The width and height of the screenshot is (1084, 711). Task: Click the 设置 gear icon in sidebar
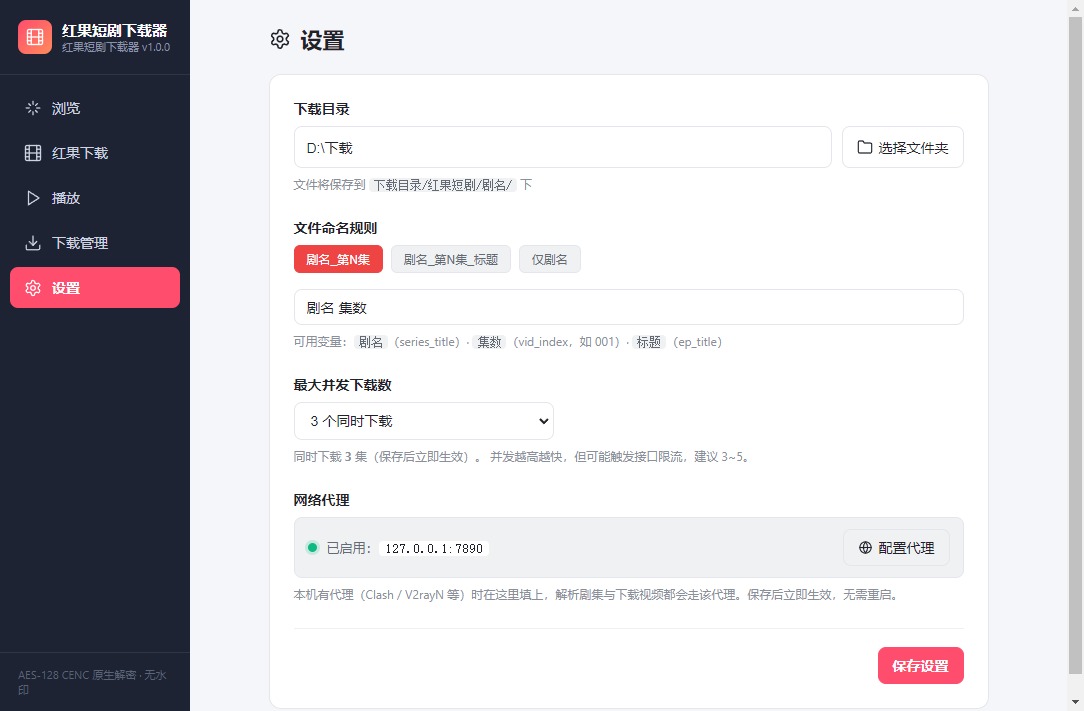tap(32, 288)
